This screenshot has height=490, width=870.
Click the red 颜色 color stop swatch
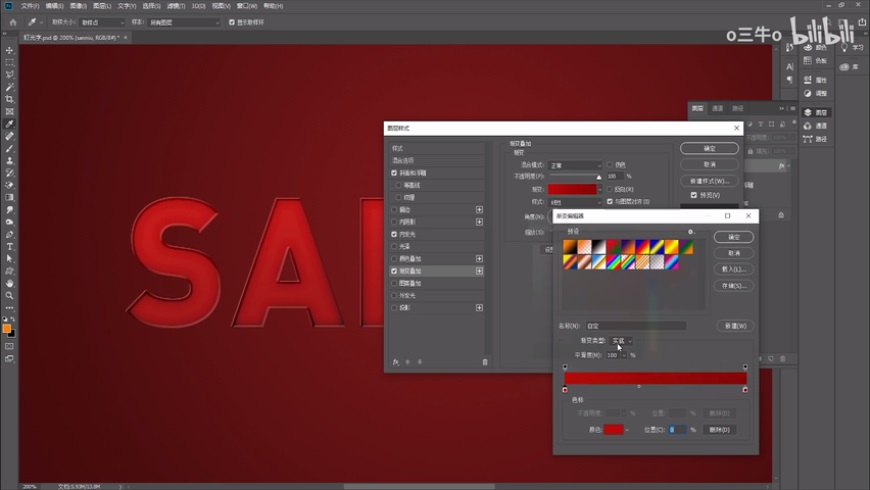coord(613,429)
